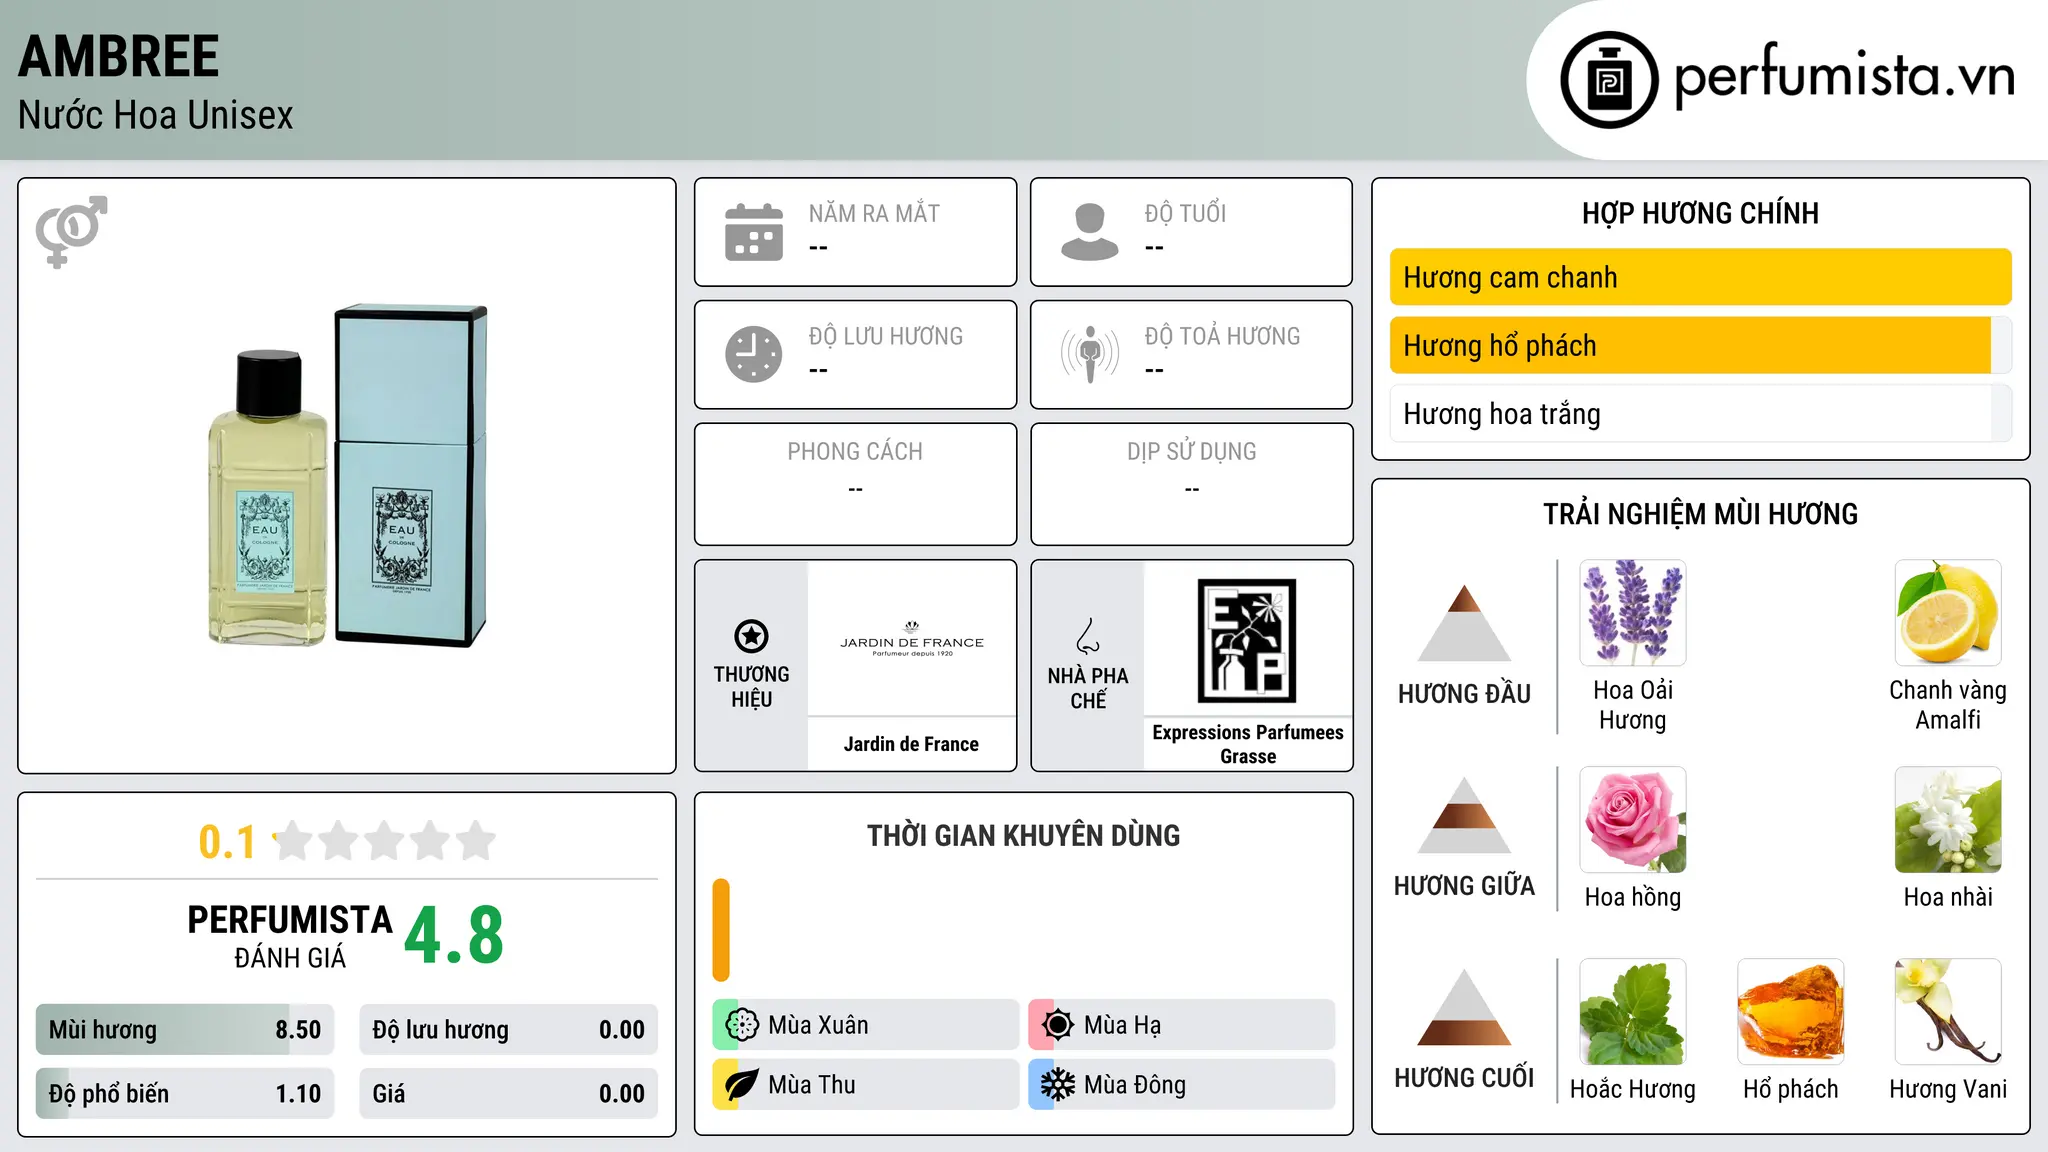Click the AMBREE product title

tap(119, 56)
